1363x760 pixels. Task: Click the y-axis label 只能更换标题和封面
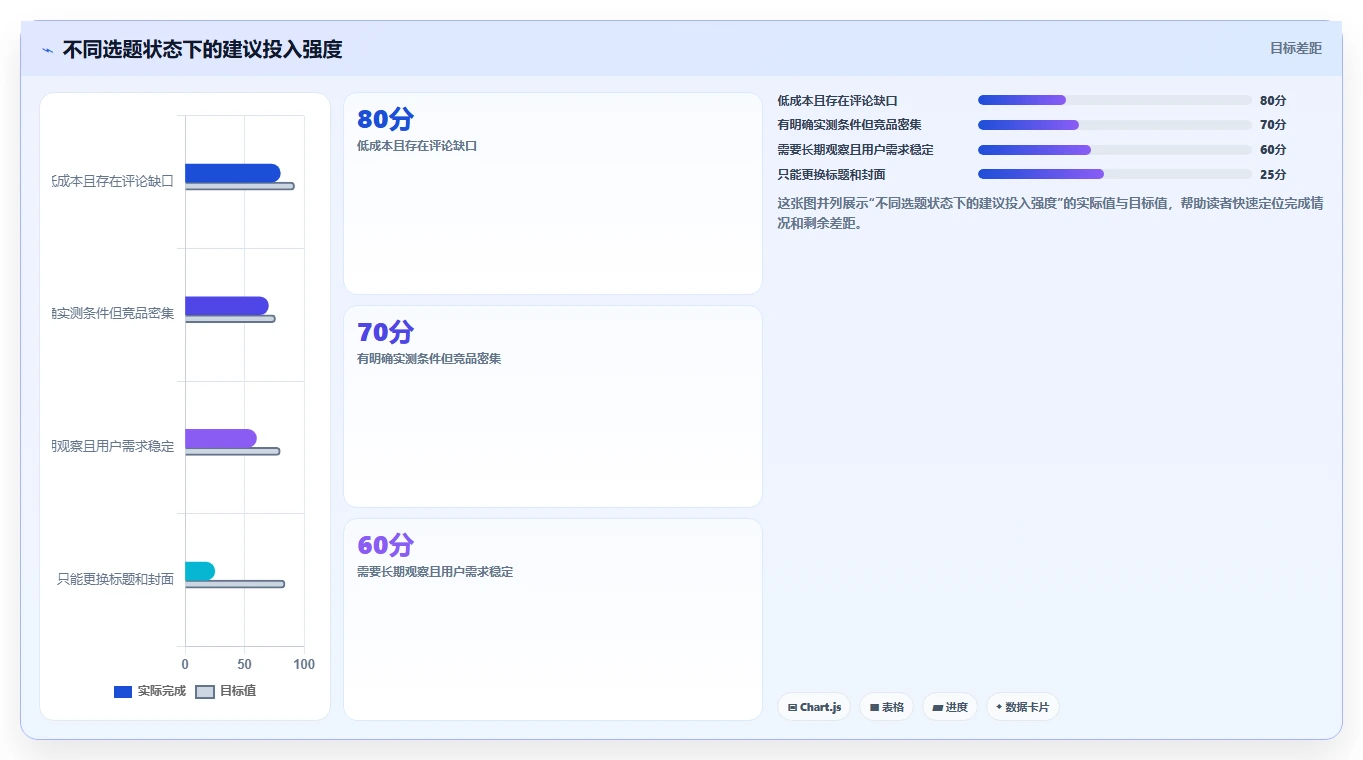[x=116, y=579]
